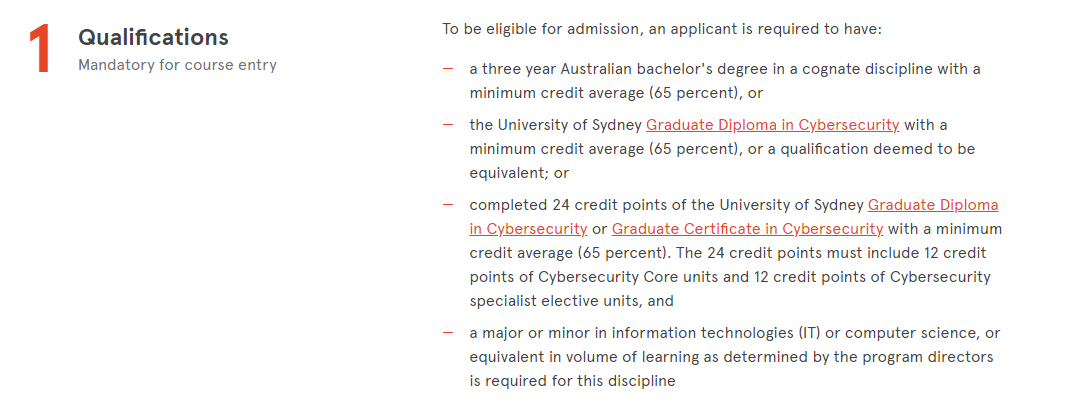Viewport: 1072px width, 407px height.
Task: Click the "Mandatory for course entry" subtitle
Action: tap(177, 66)
